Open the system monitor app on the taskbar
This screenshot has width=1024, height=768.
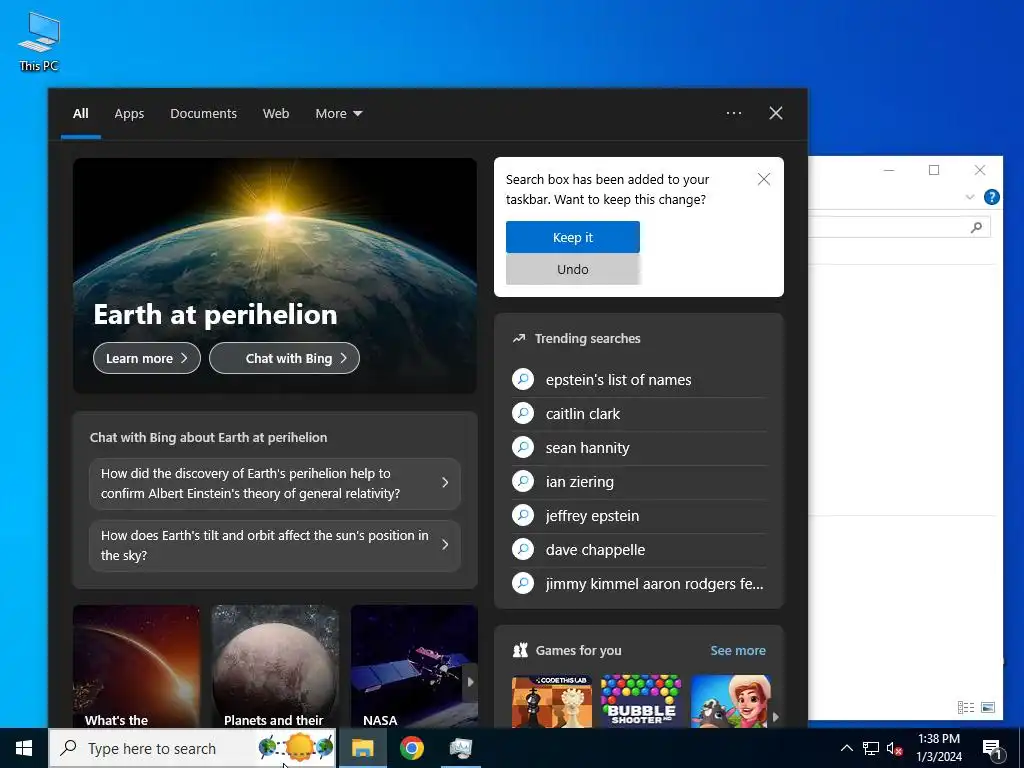coord(460,748)
